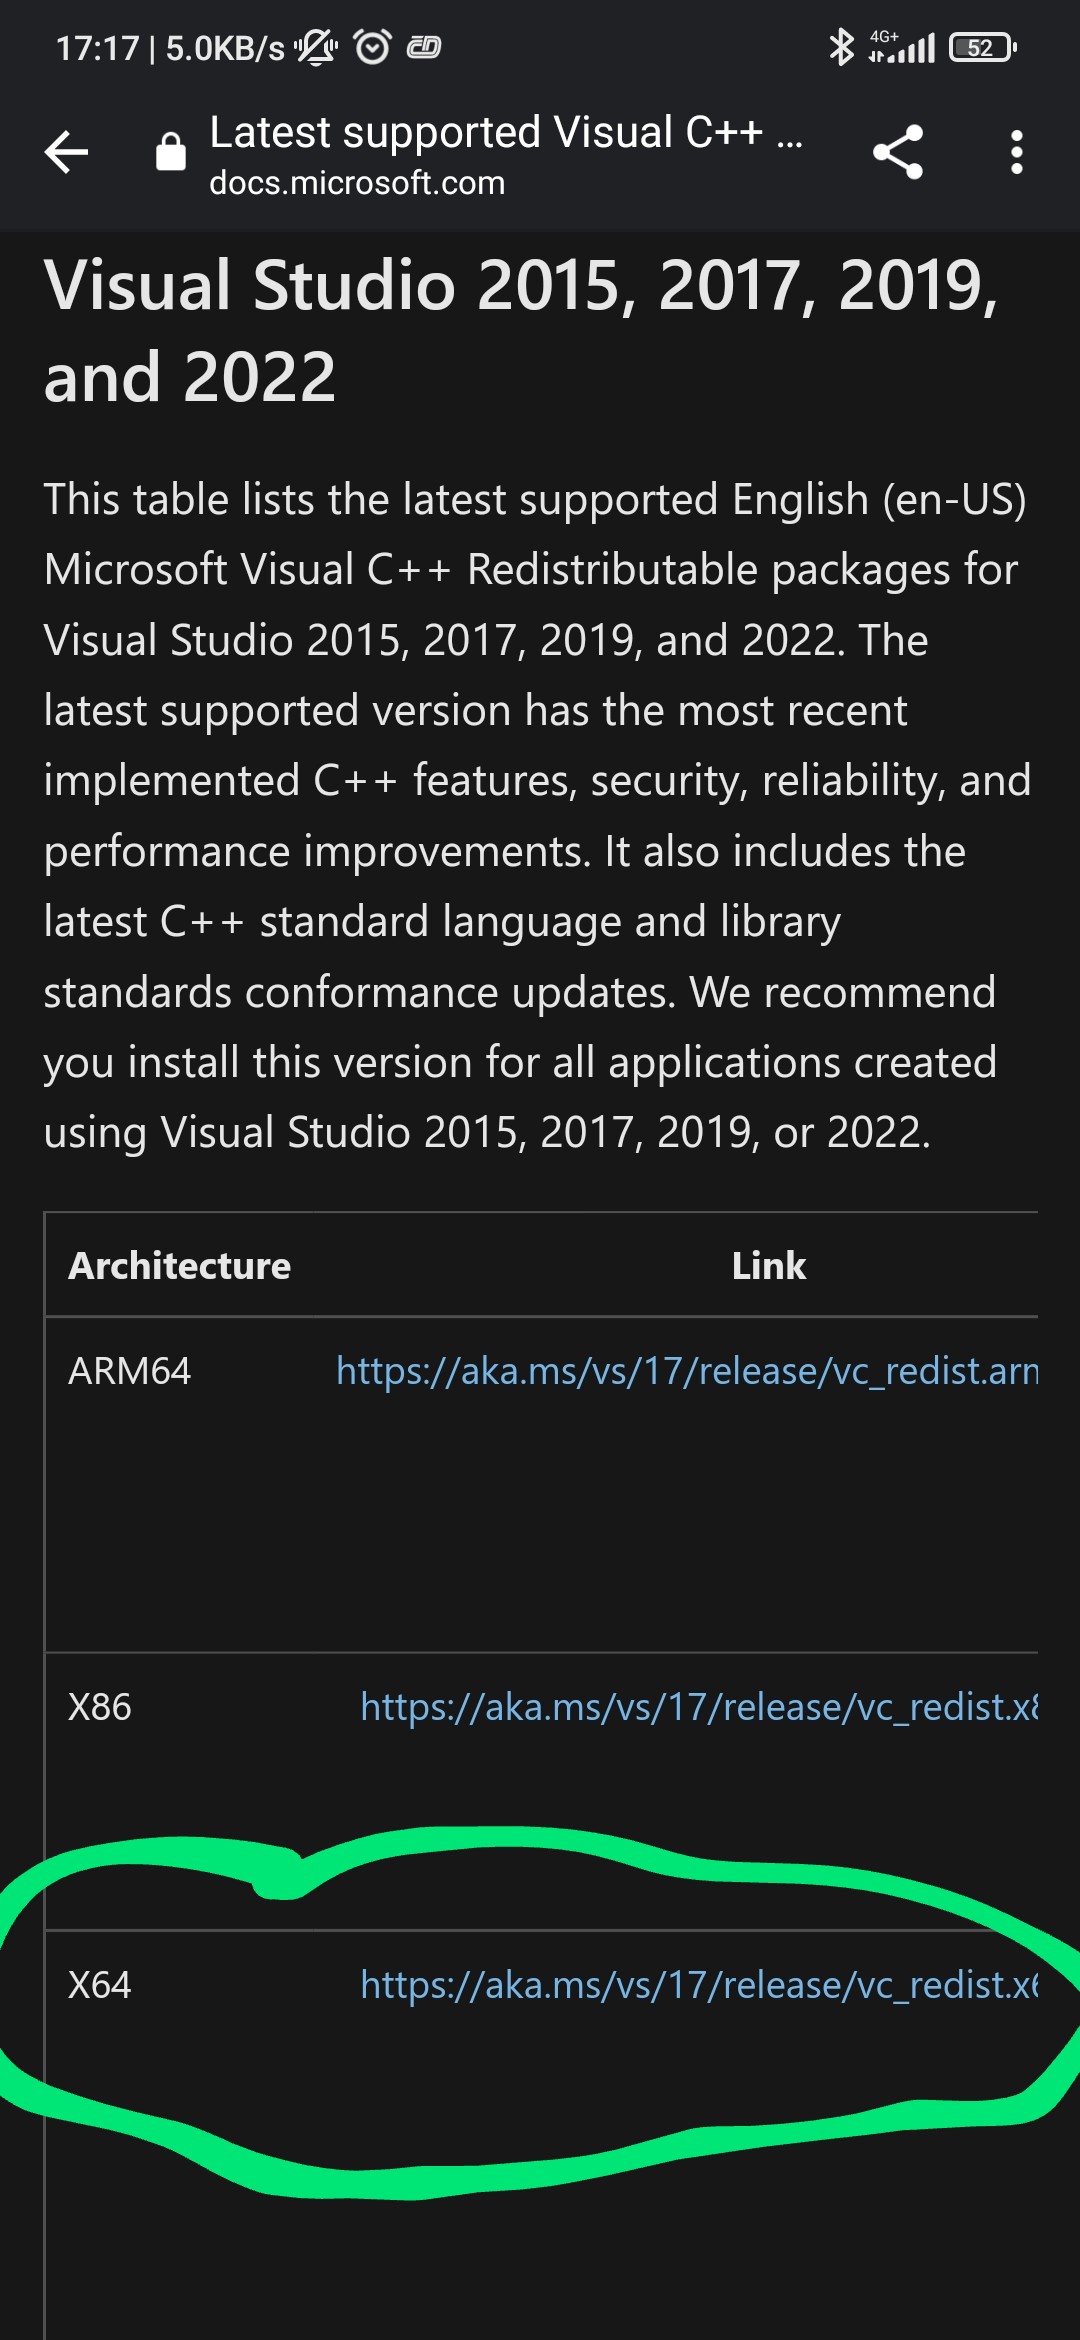Tap the docs.microsoft.com URL text
Viewport: 1080px width, 2340px height.
click(357, 184)
